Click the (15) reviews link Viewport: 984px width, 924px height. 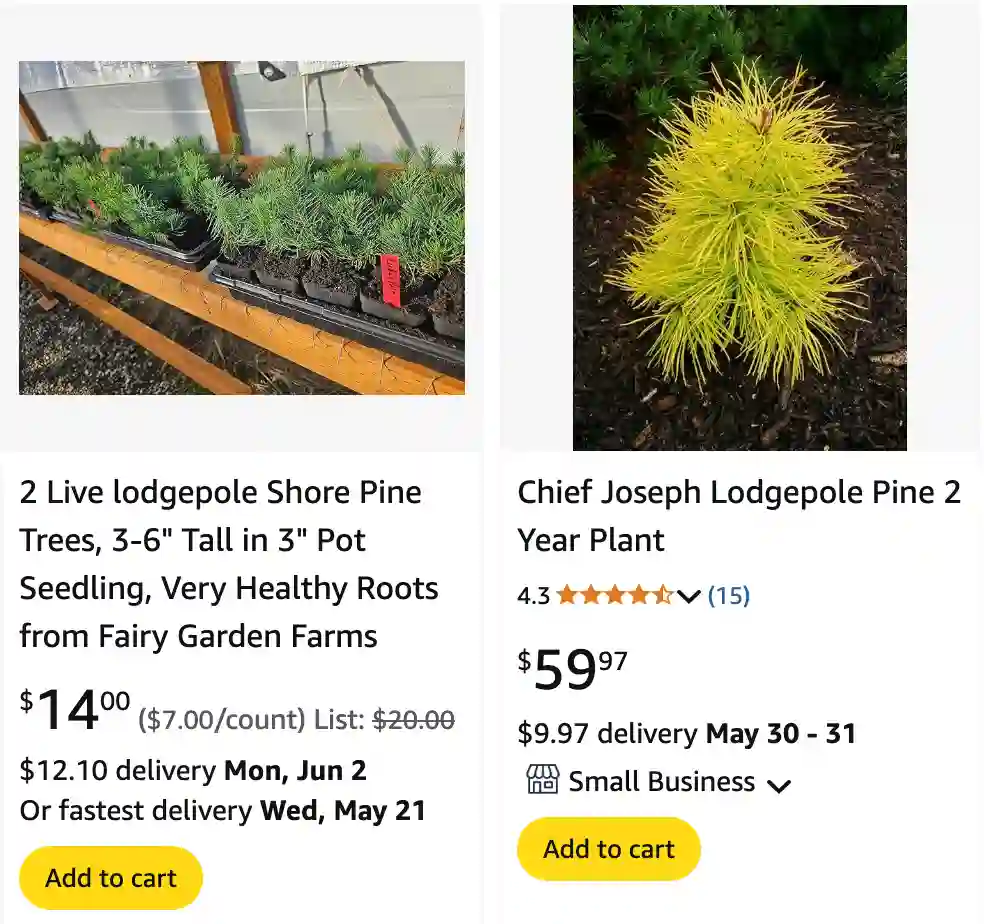point(729,595)
